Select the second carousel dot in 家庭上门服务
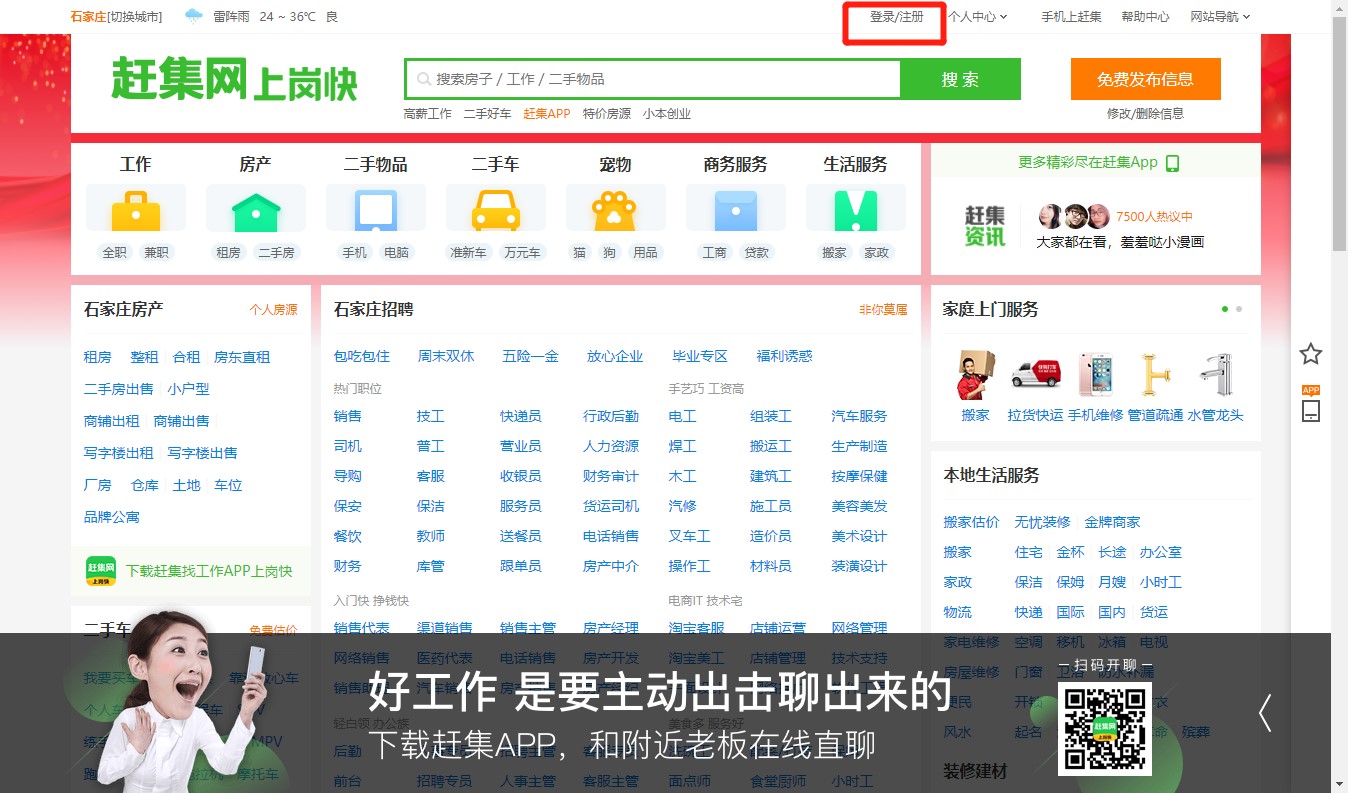The height and width of the screenshot is (793, 1348). (x=1239, y=309)
